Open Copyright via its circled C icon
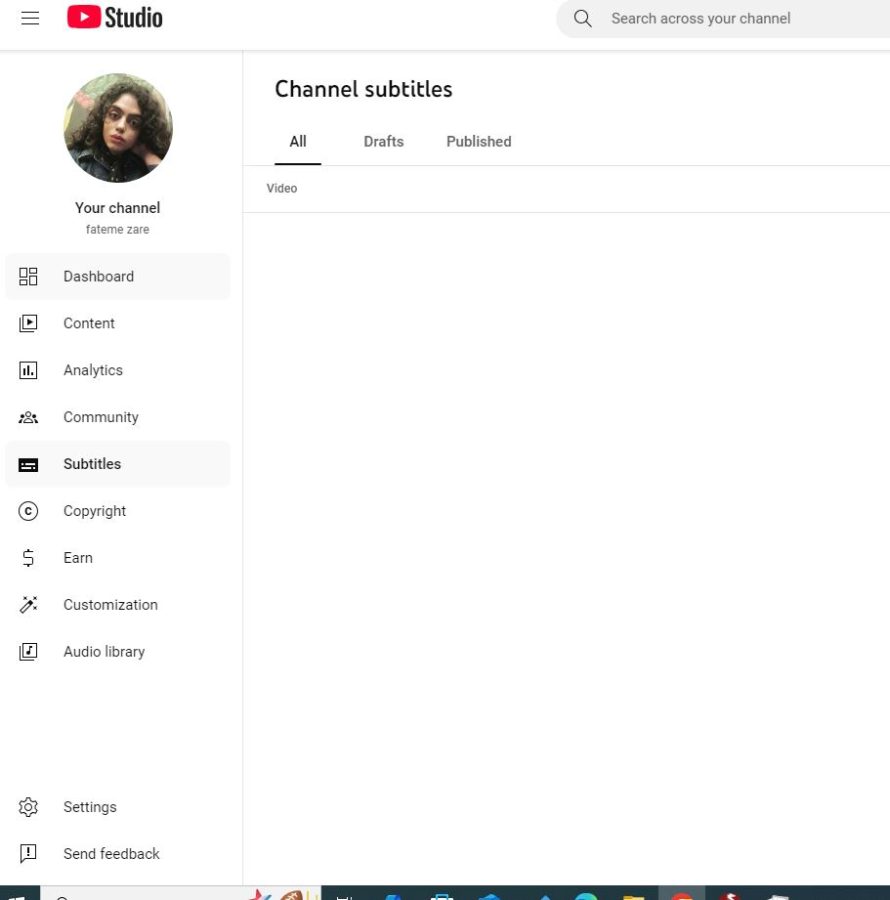The image size is (890, 900). point(28,511)
